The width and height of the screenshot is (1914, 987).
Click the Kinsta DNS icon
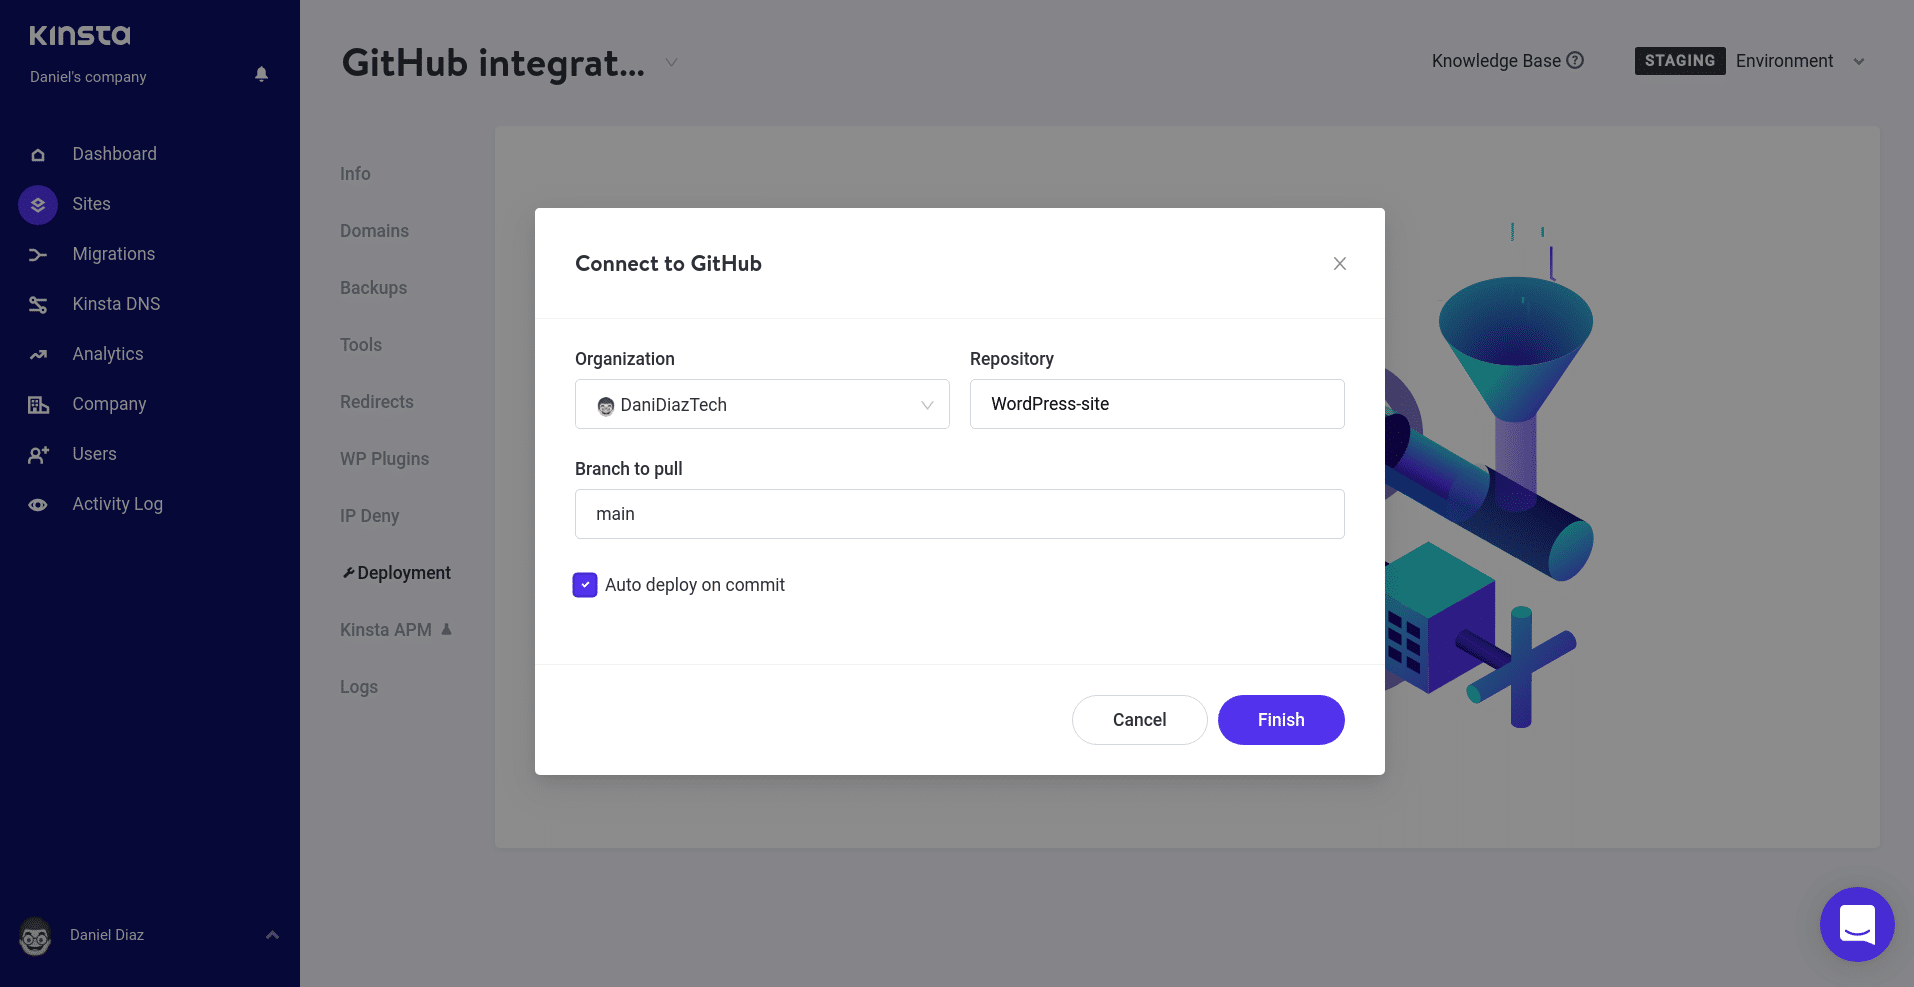coord(38,305)
